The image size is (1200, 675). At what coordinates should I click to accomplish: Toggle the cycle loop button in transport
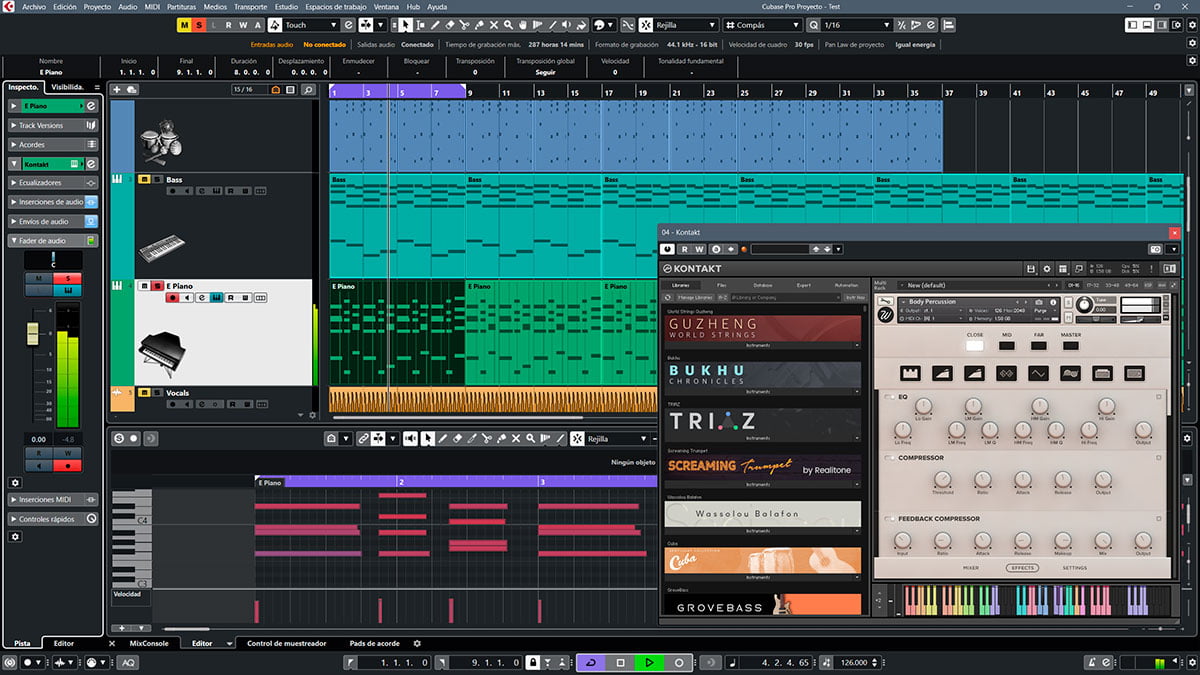tap(591, 663)
